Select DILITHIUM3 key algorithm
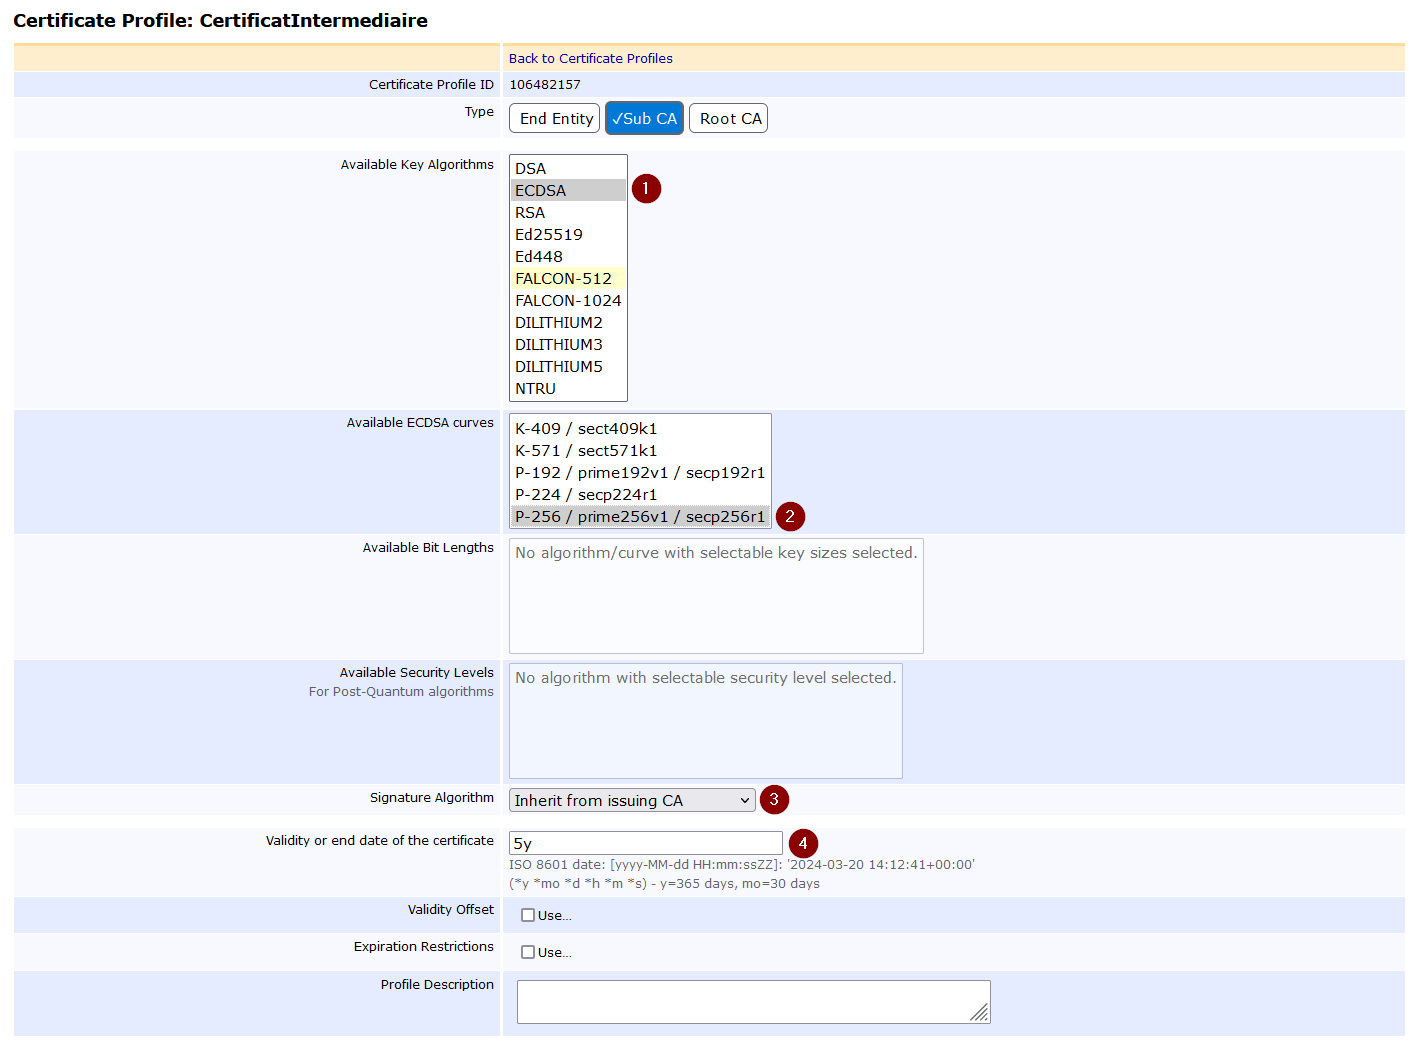This screenshot has width=1409, height=1042. pyautogui.click(x=558, y=345)
